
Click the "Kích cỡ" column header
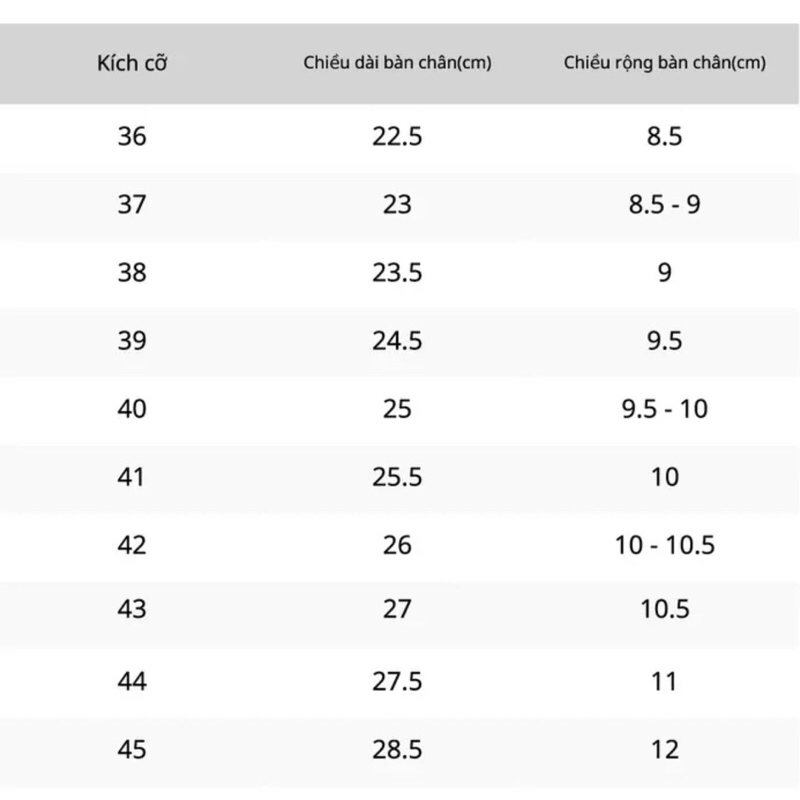click(x=132, y=65)
